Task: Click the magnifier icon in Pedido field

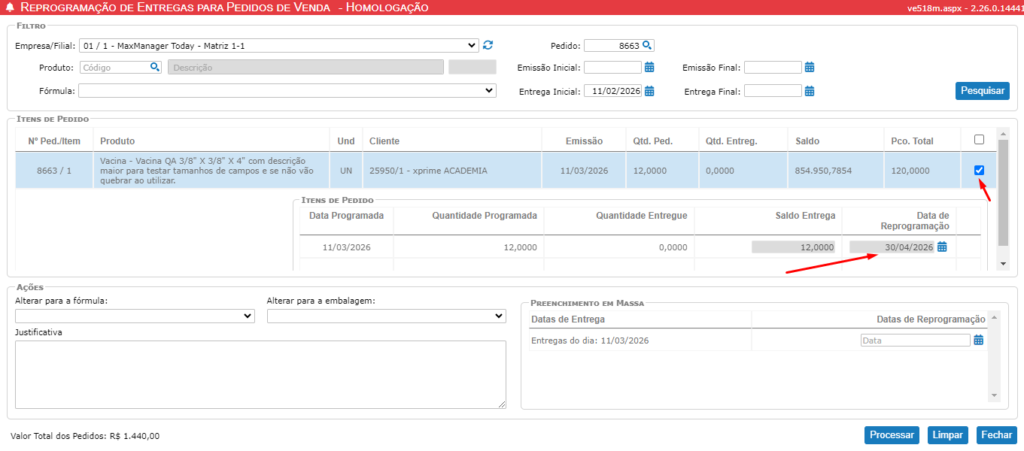Action: (x=647, y=45)
